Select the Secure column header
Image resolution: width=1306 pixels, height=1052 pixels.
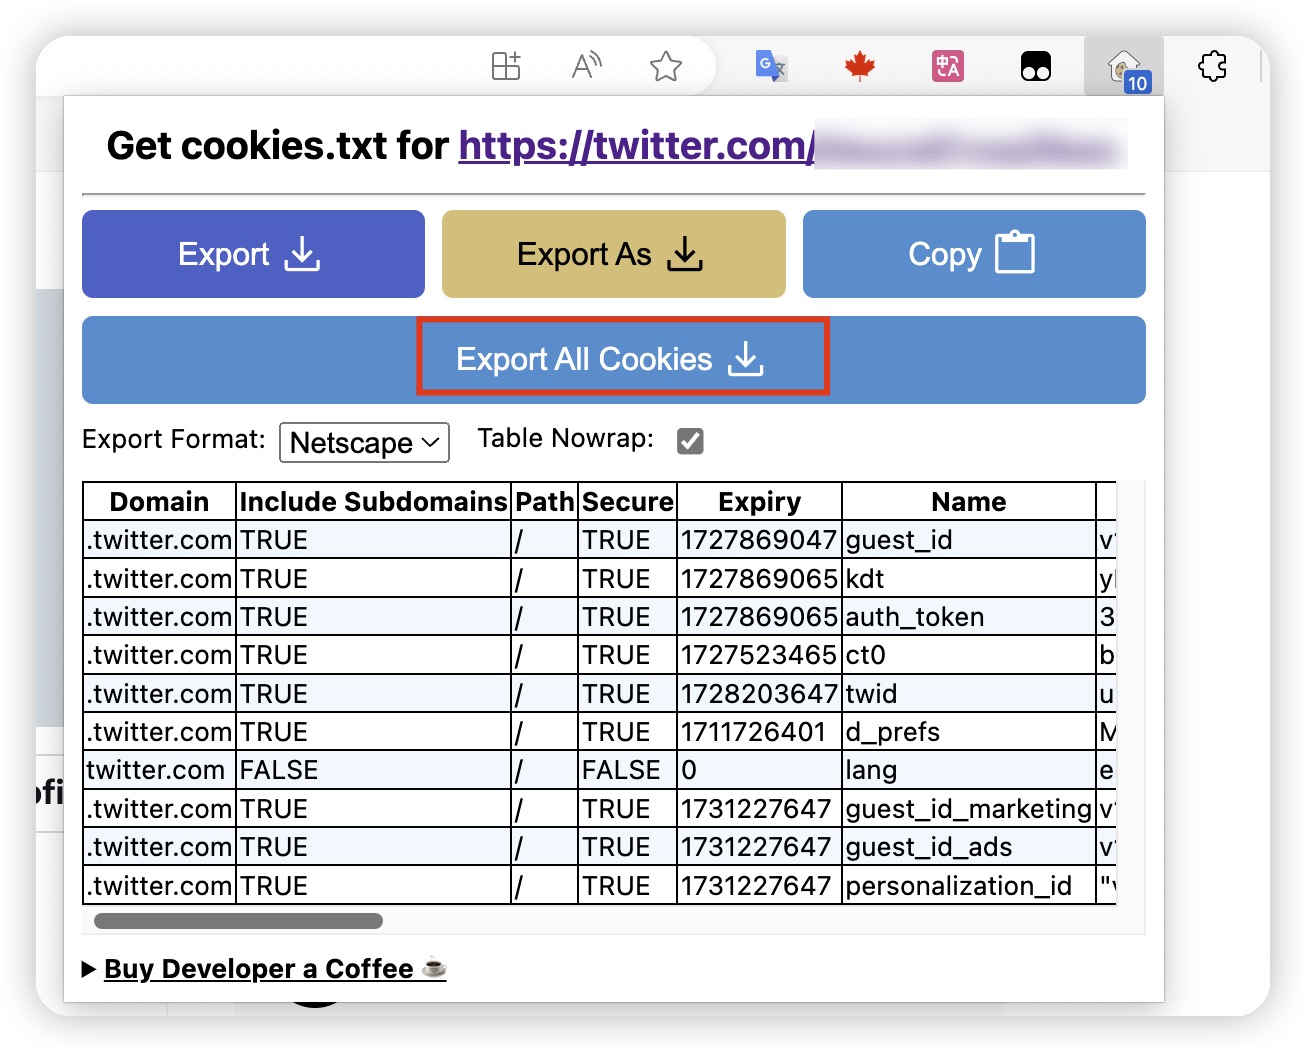(627, 501)
